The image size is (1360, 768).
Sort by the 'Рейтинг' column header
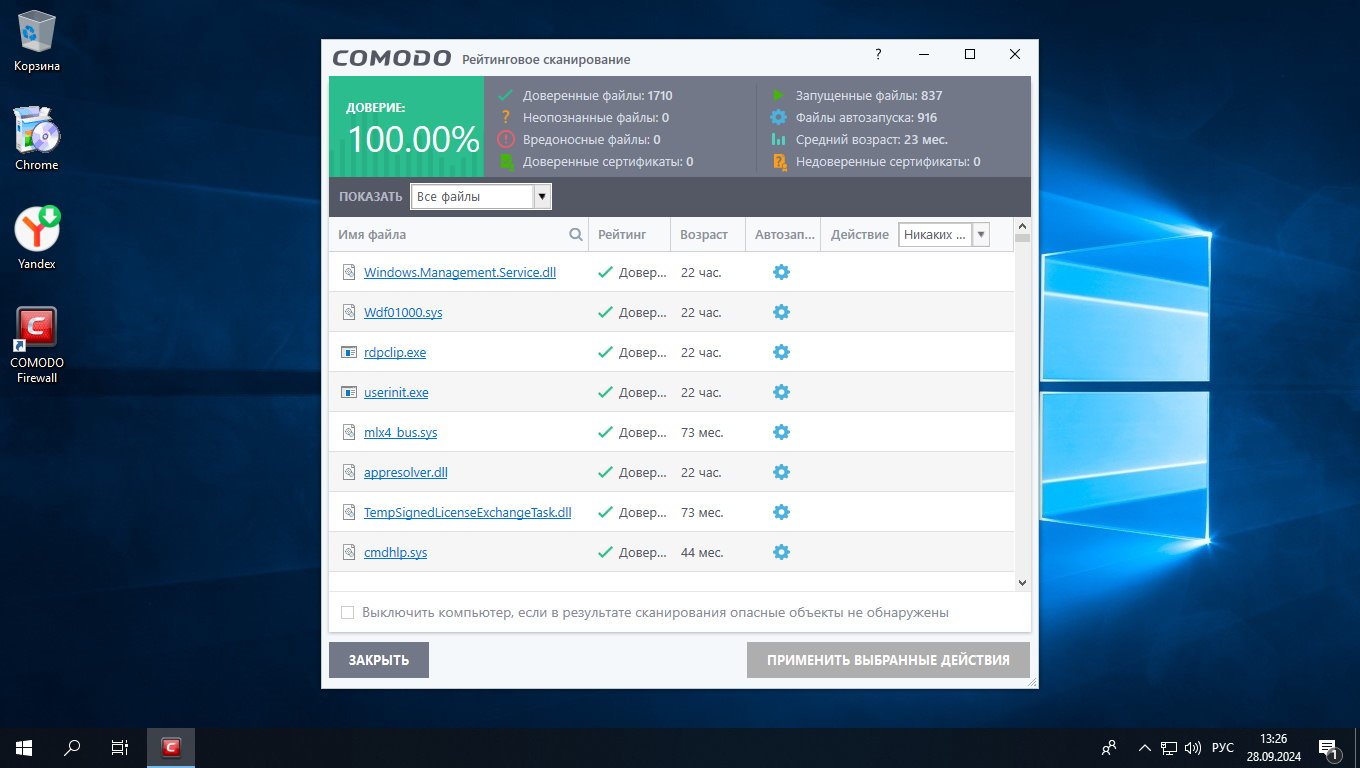point(622,235)
